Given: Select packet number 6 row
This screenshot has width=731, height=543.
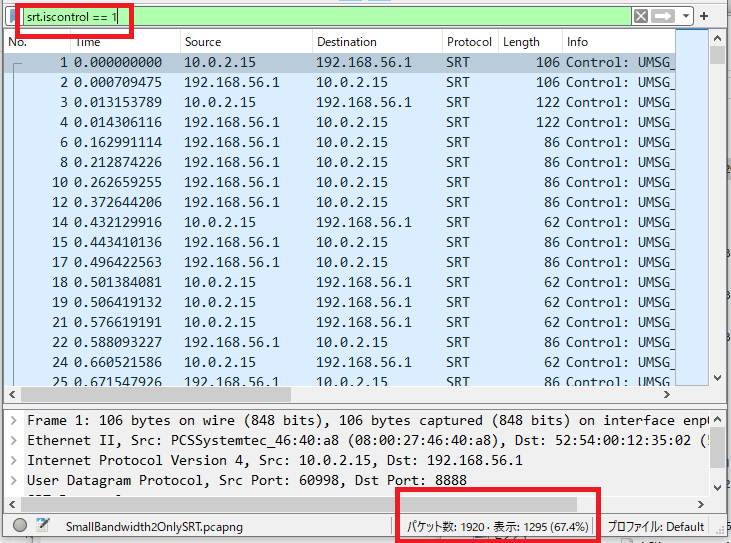Looking at the screenshot, I should pos(339,143).
